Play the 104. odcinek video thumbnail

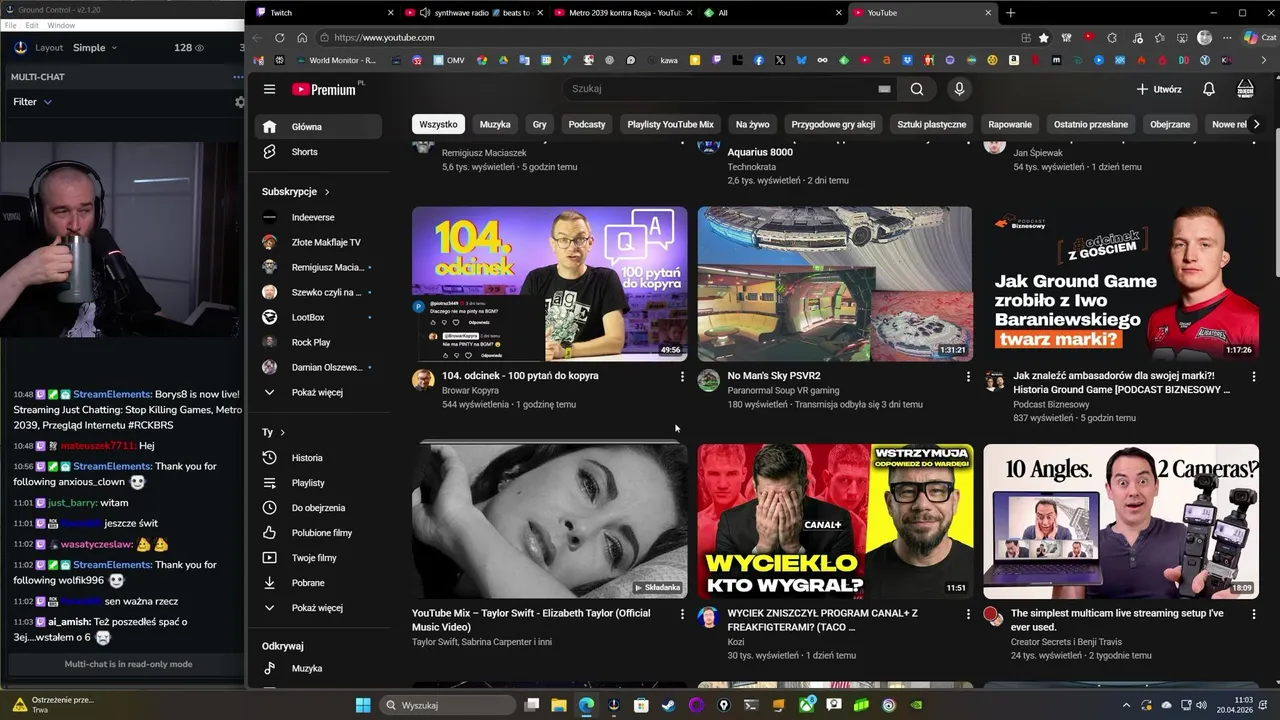549,284
